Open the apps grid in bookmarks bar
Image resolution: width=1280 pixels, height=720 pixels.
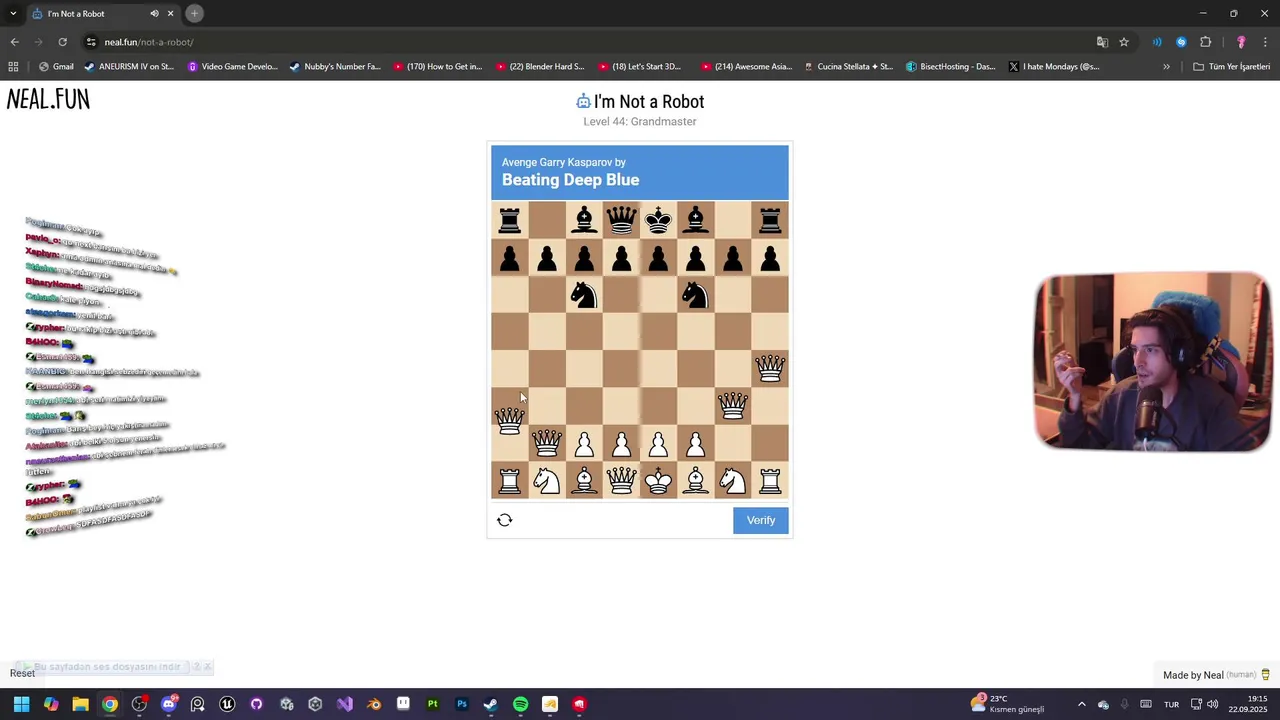click(x=13, y=67)
